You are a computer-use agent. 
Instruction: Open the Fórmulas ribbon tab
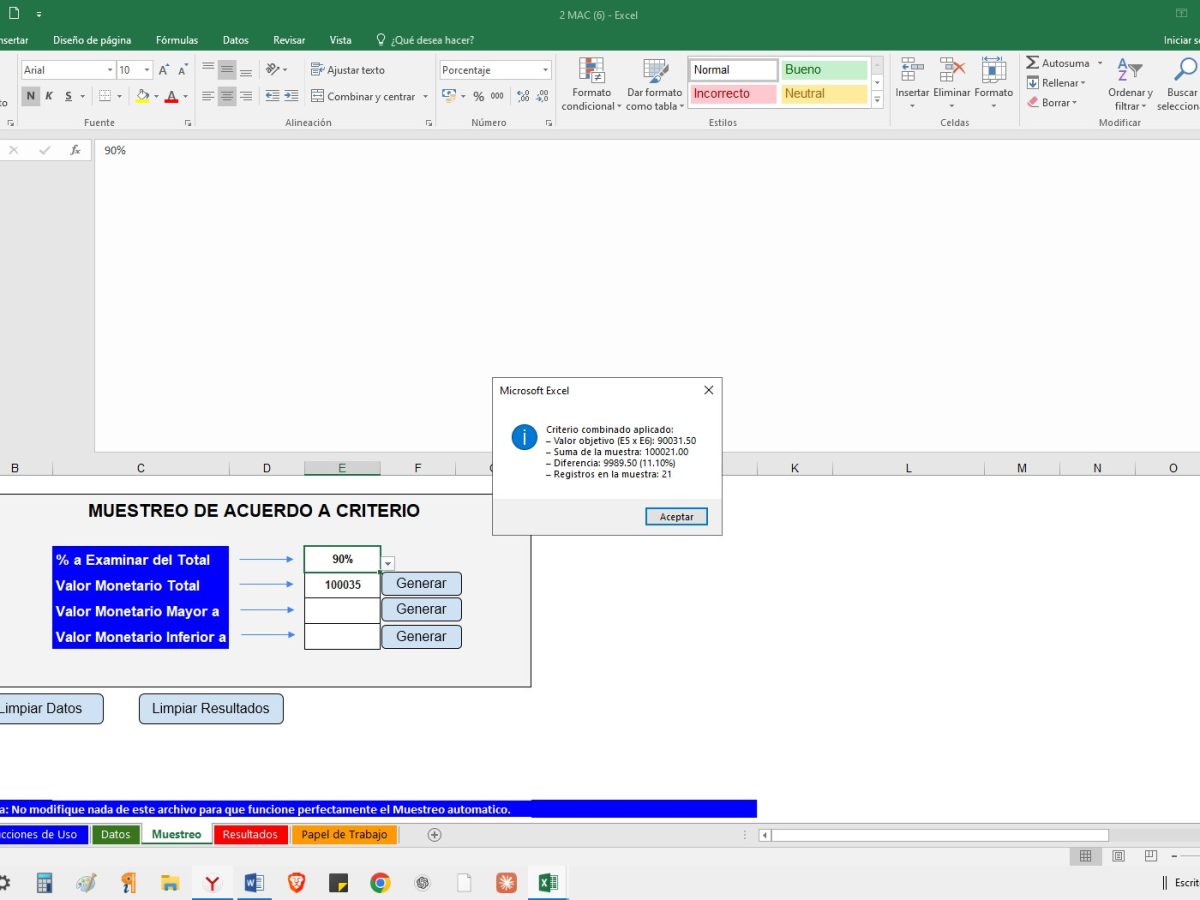point(177,40)
